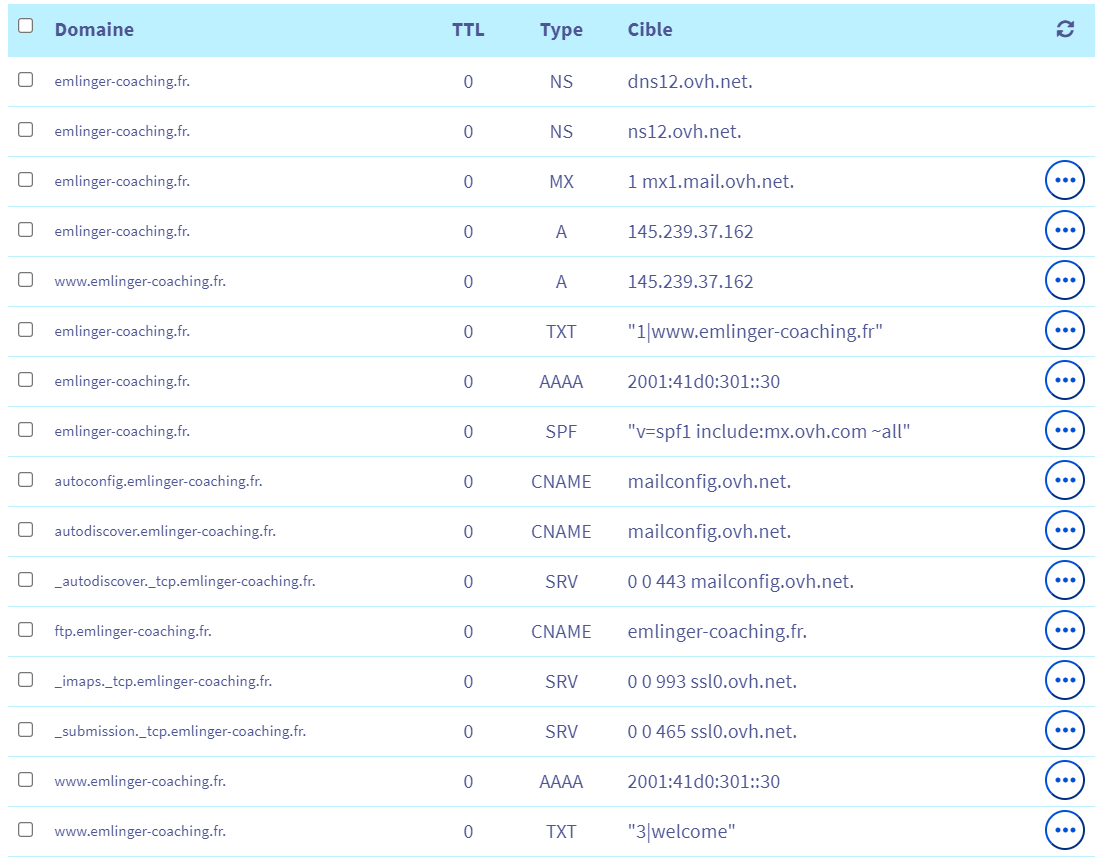Open actions for _imaps SRV record
The image size is (1110, 862).
pos(1064,680)
